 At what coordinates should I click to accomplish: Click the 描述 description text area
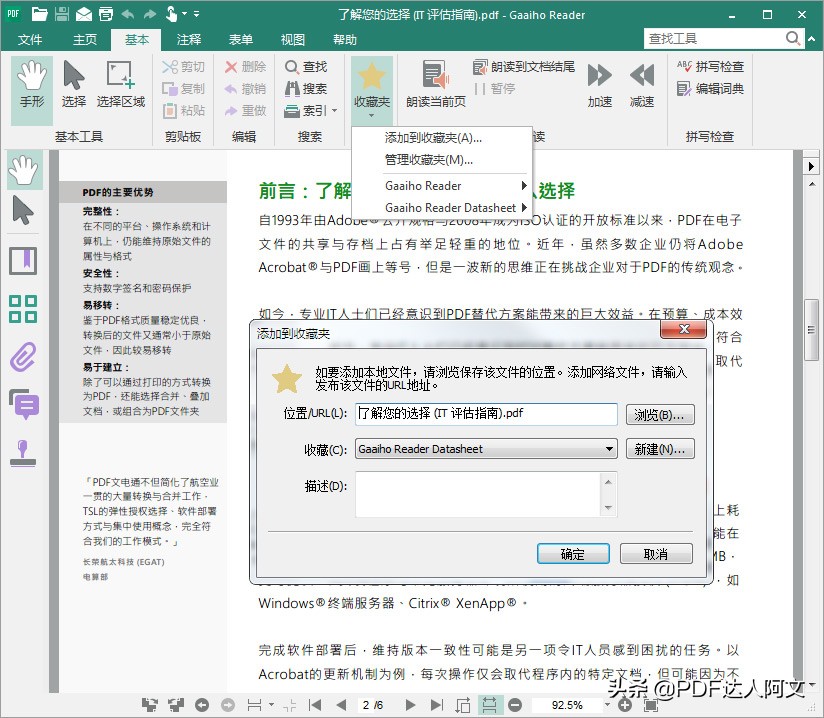tap(478, 494)
